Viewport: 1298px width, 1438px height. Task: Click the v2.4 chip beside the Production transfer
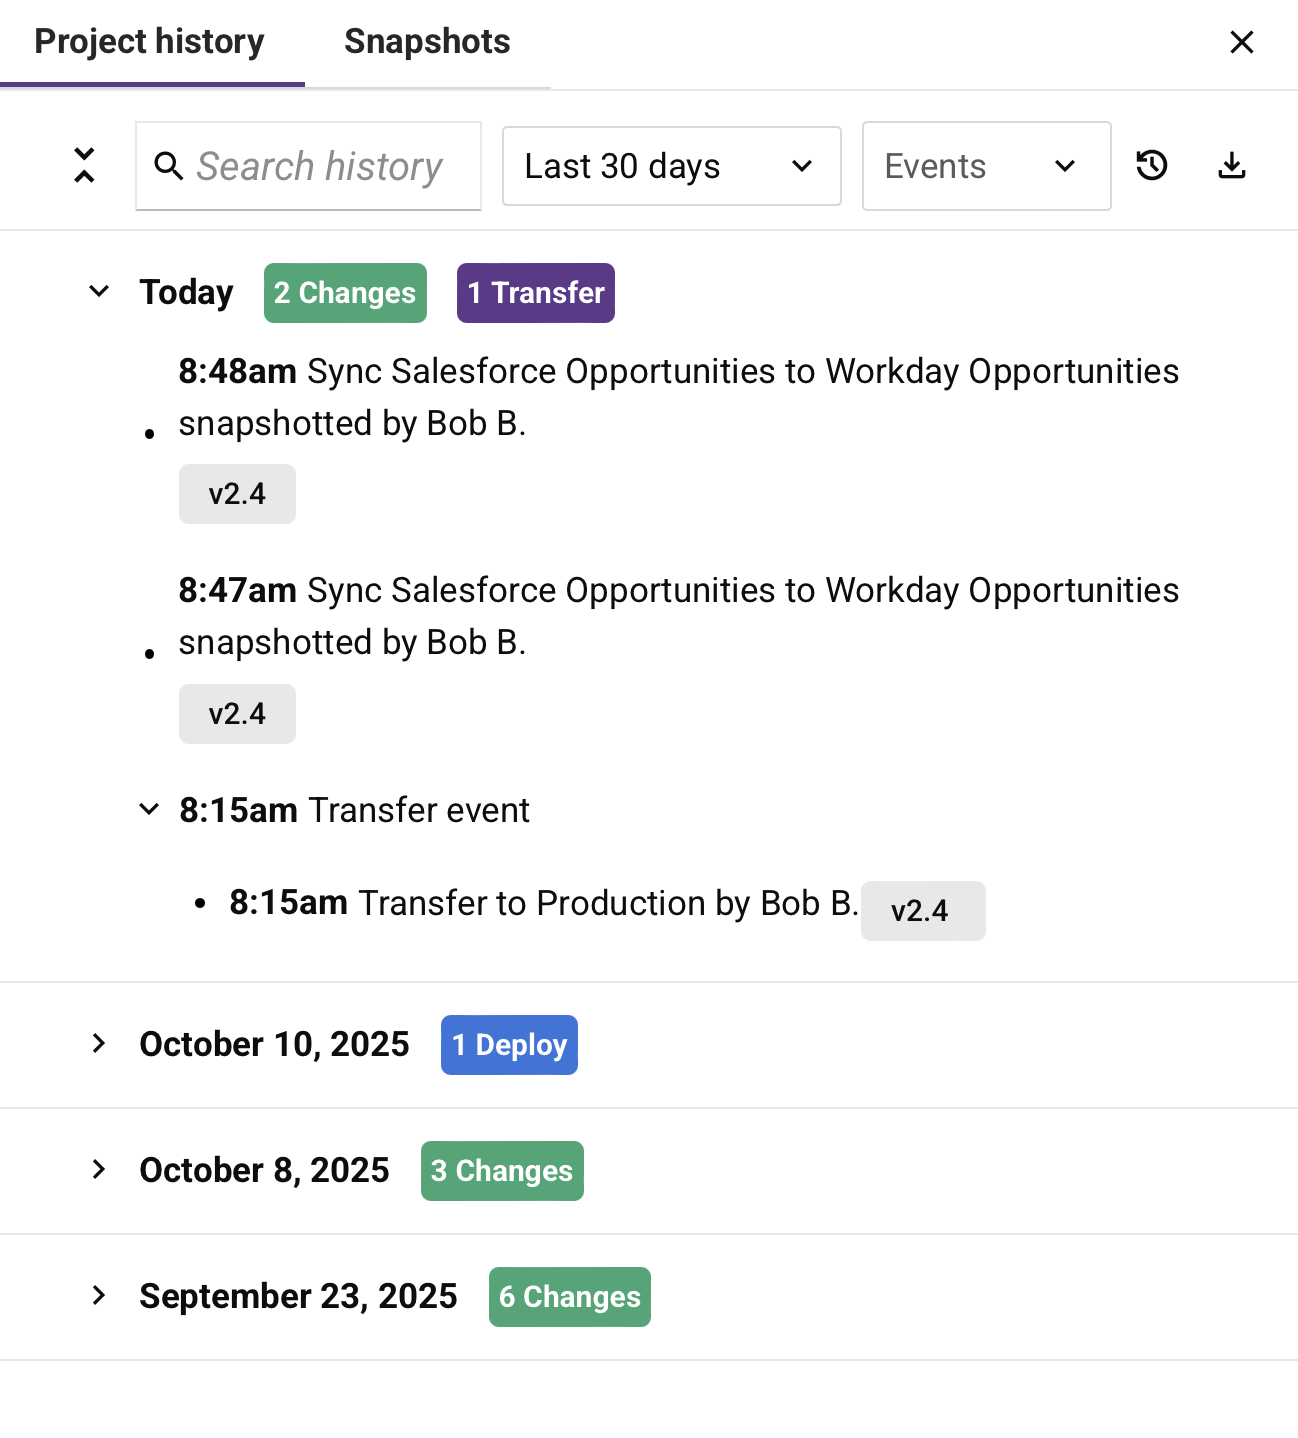pos(923,911)
